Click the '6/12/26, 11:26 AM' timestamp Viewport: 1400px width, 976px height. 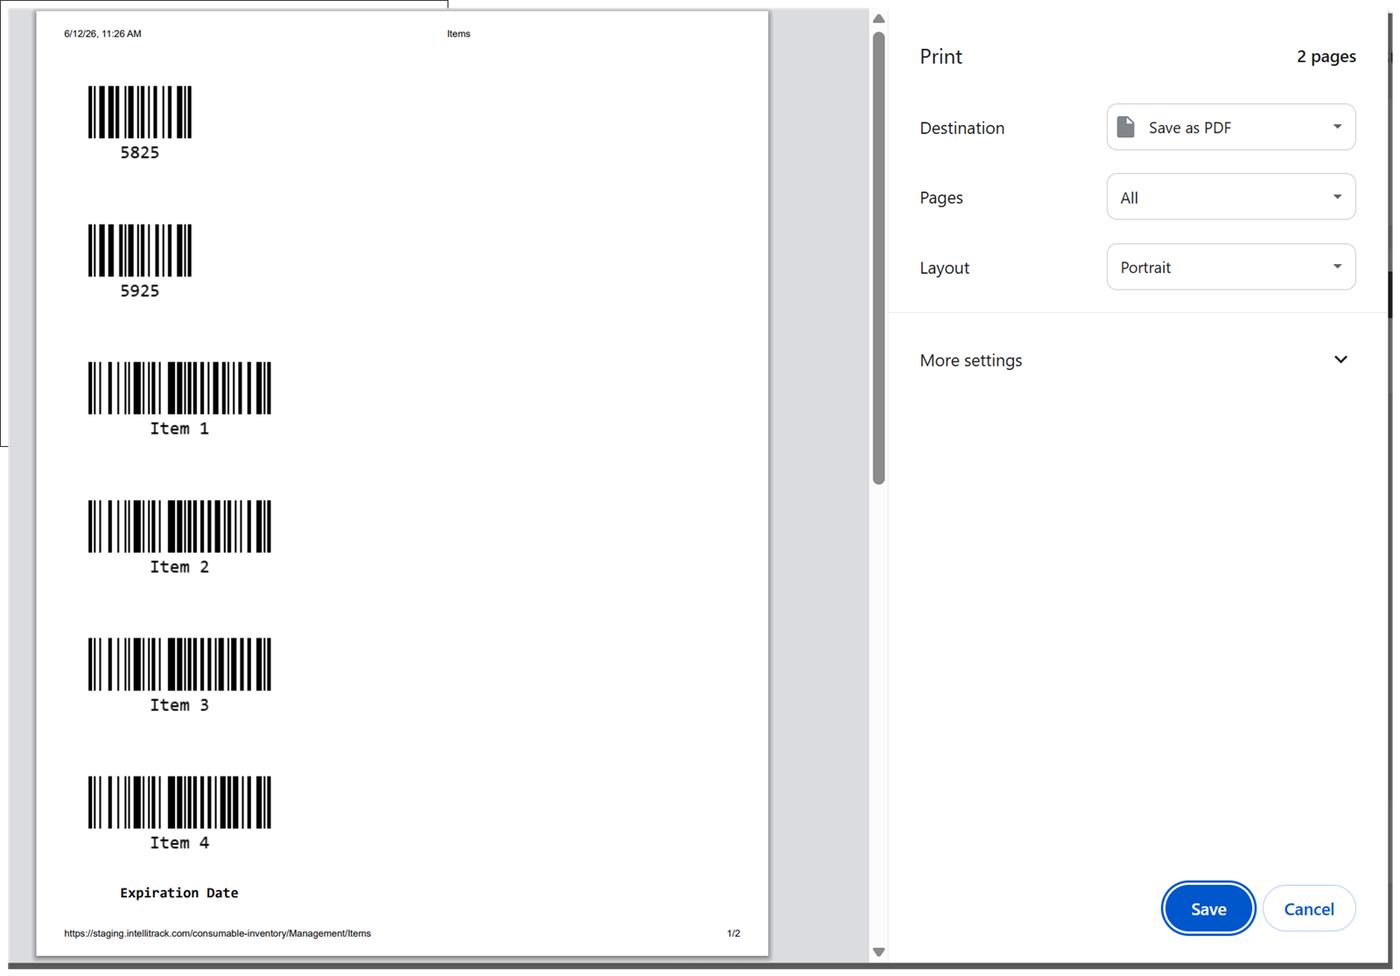(x=103, y=34)
